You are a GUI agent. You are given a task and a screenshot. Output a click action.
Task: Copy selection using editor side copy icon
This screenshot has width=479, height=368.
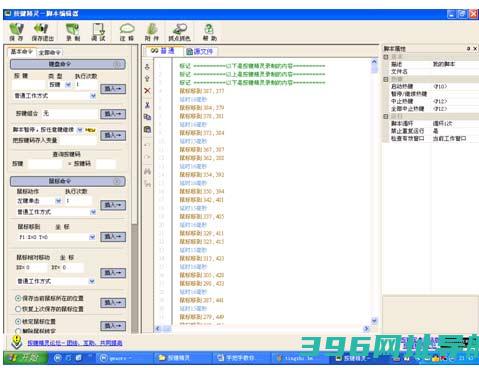click(x=147, y=117)
